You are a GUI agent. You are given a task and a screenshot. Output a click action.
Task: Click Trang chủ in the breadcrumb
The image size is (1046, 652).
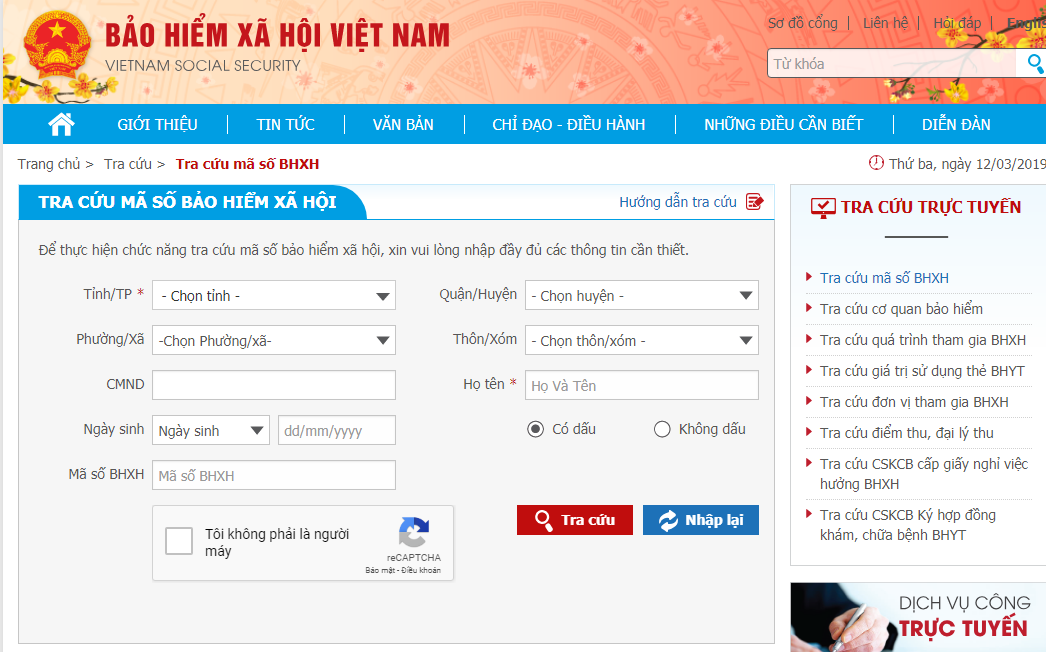(49, 164)
